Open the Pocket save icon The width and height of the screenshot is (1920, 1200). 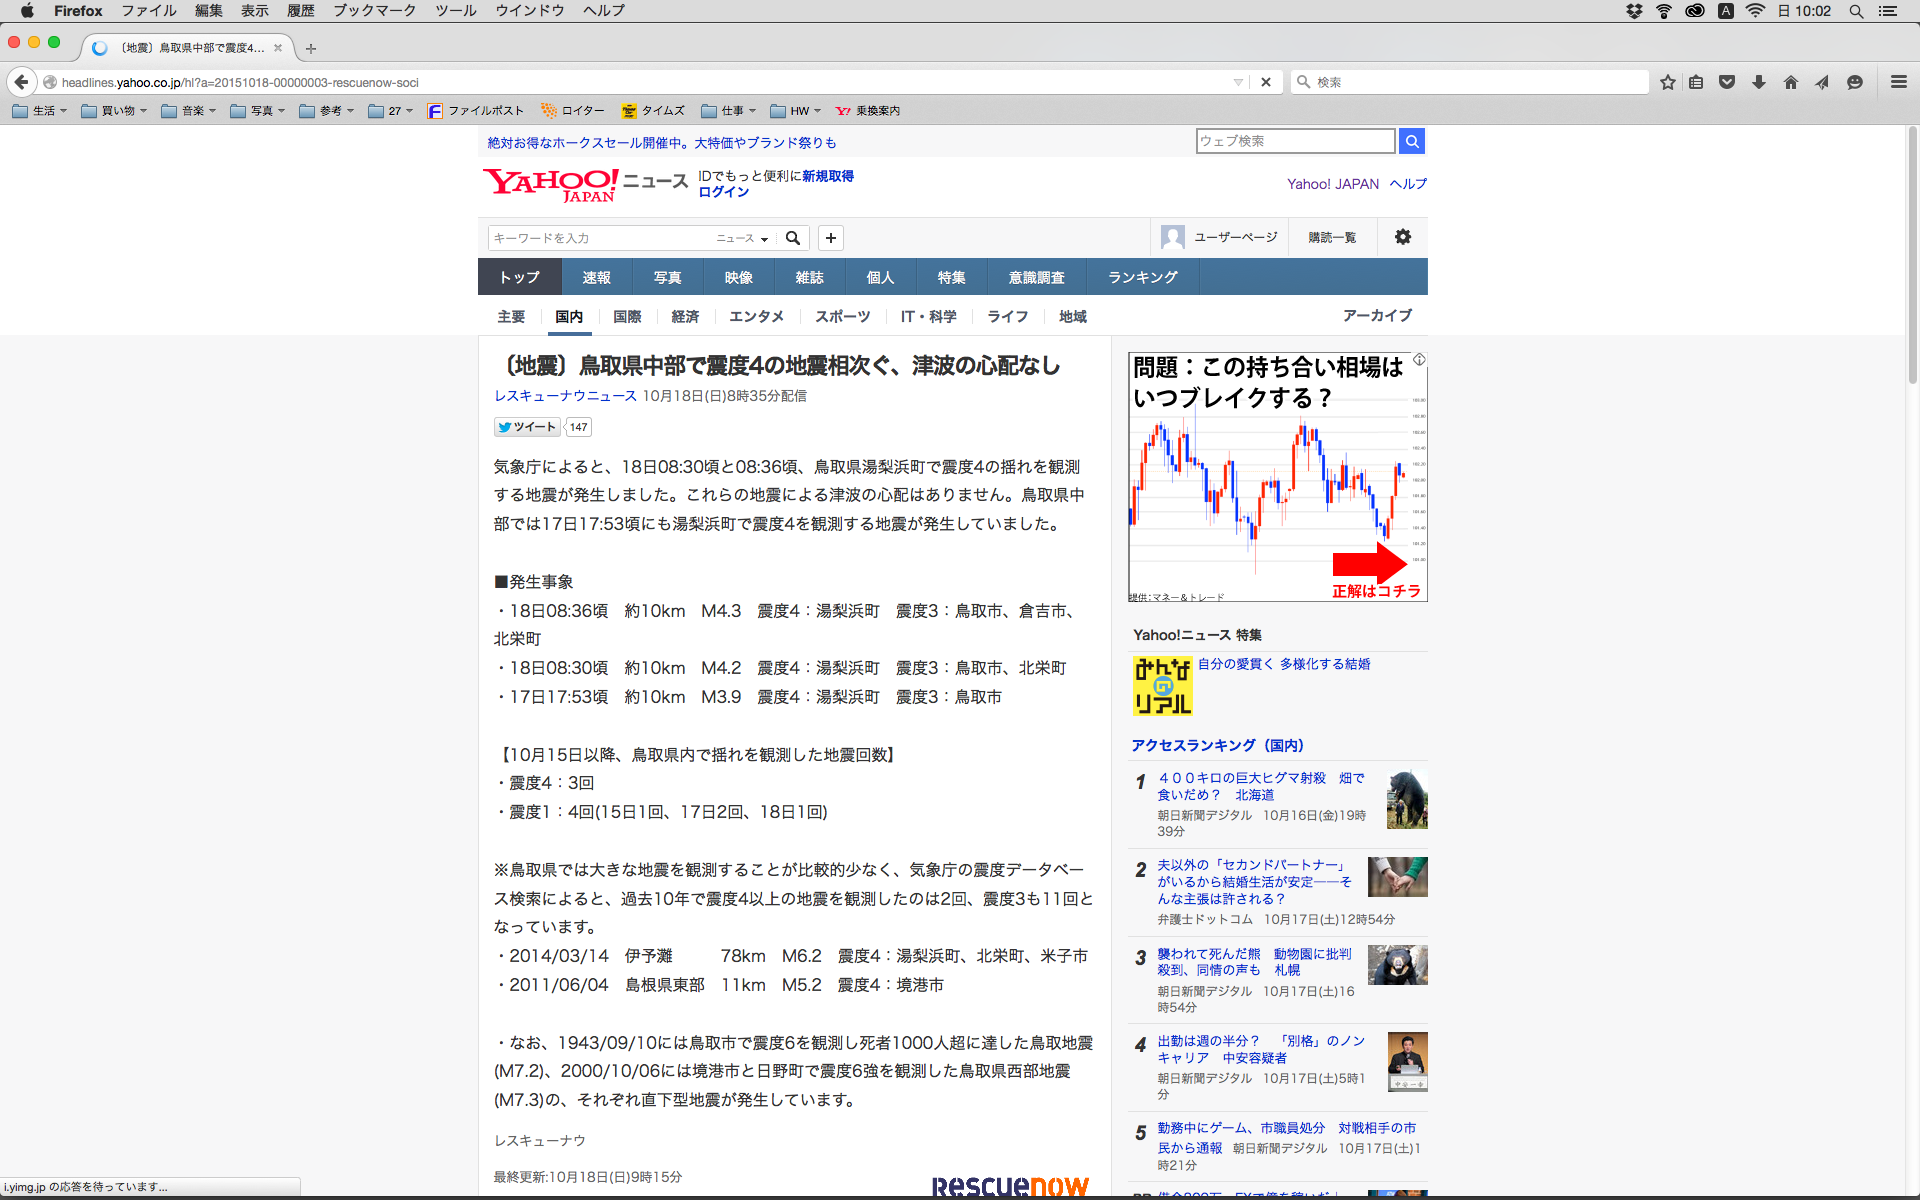pos(1727,82)
